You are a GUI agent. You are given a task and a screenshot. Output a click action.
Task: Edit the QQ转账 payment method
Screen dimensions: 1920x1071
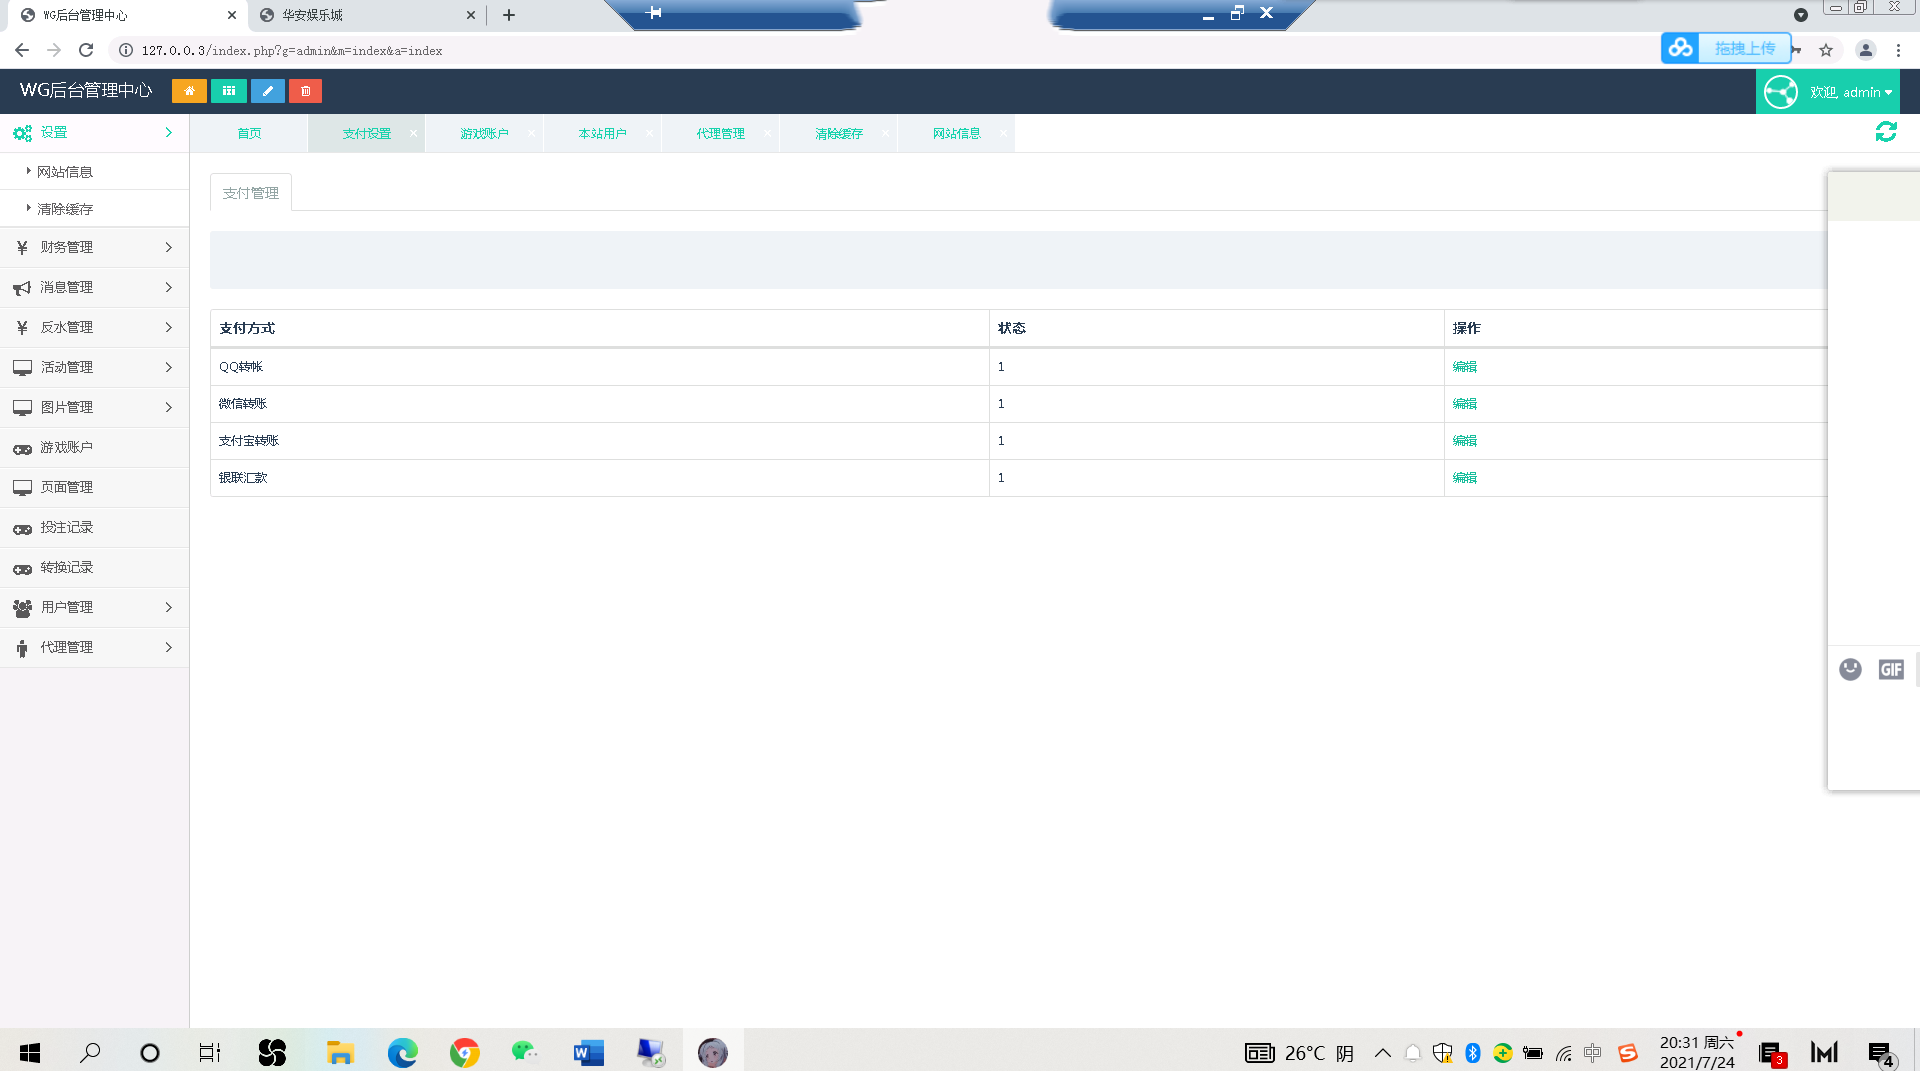tap(1464, 367)
